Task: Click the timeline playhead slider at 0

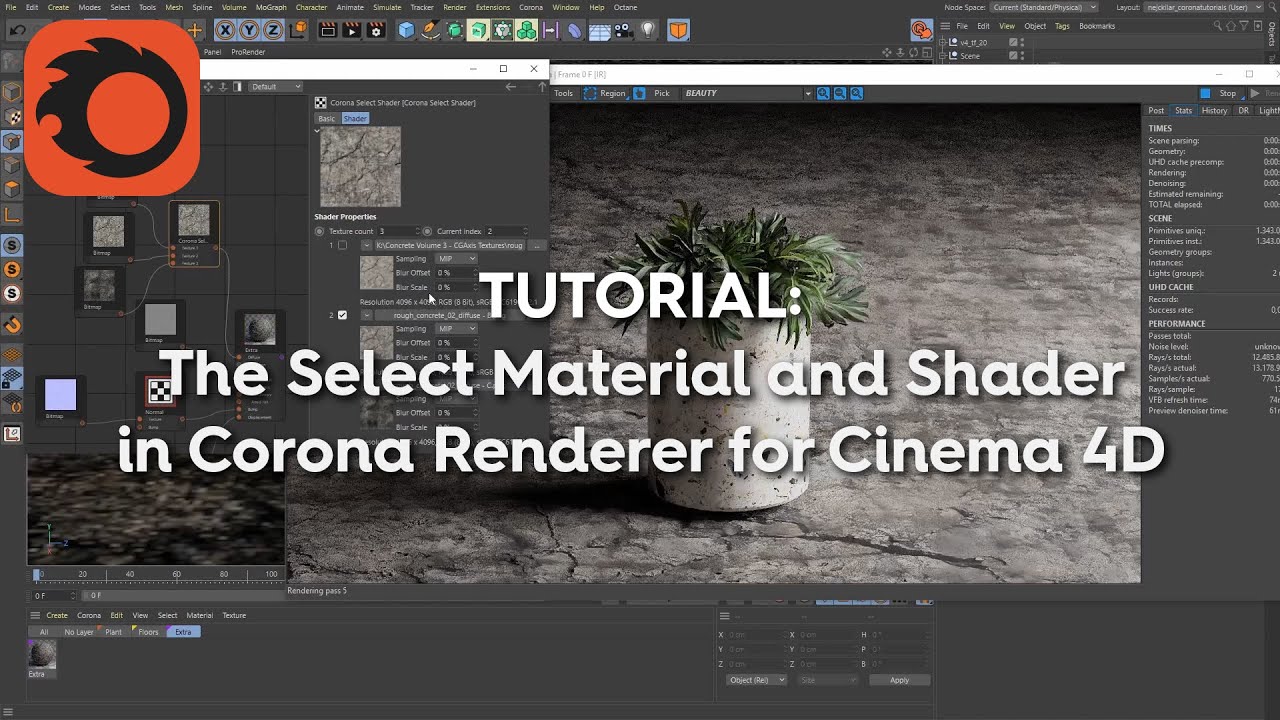Action: (x=37, y=574)
